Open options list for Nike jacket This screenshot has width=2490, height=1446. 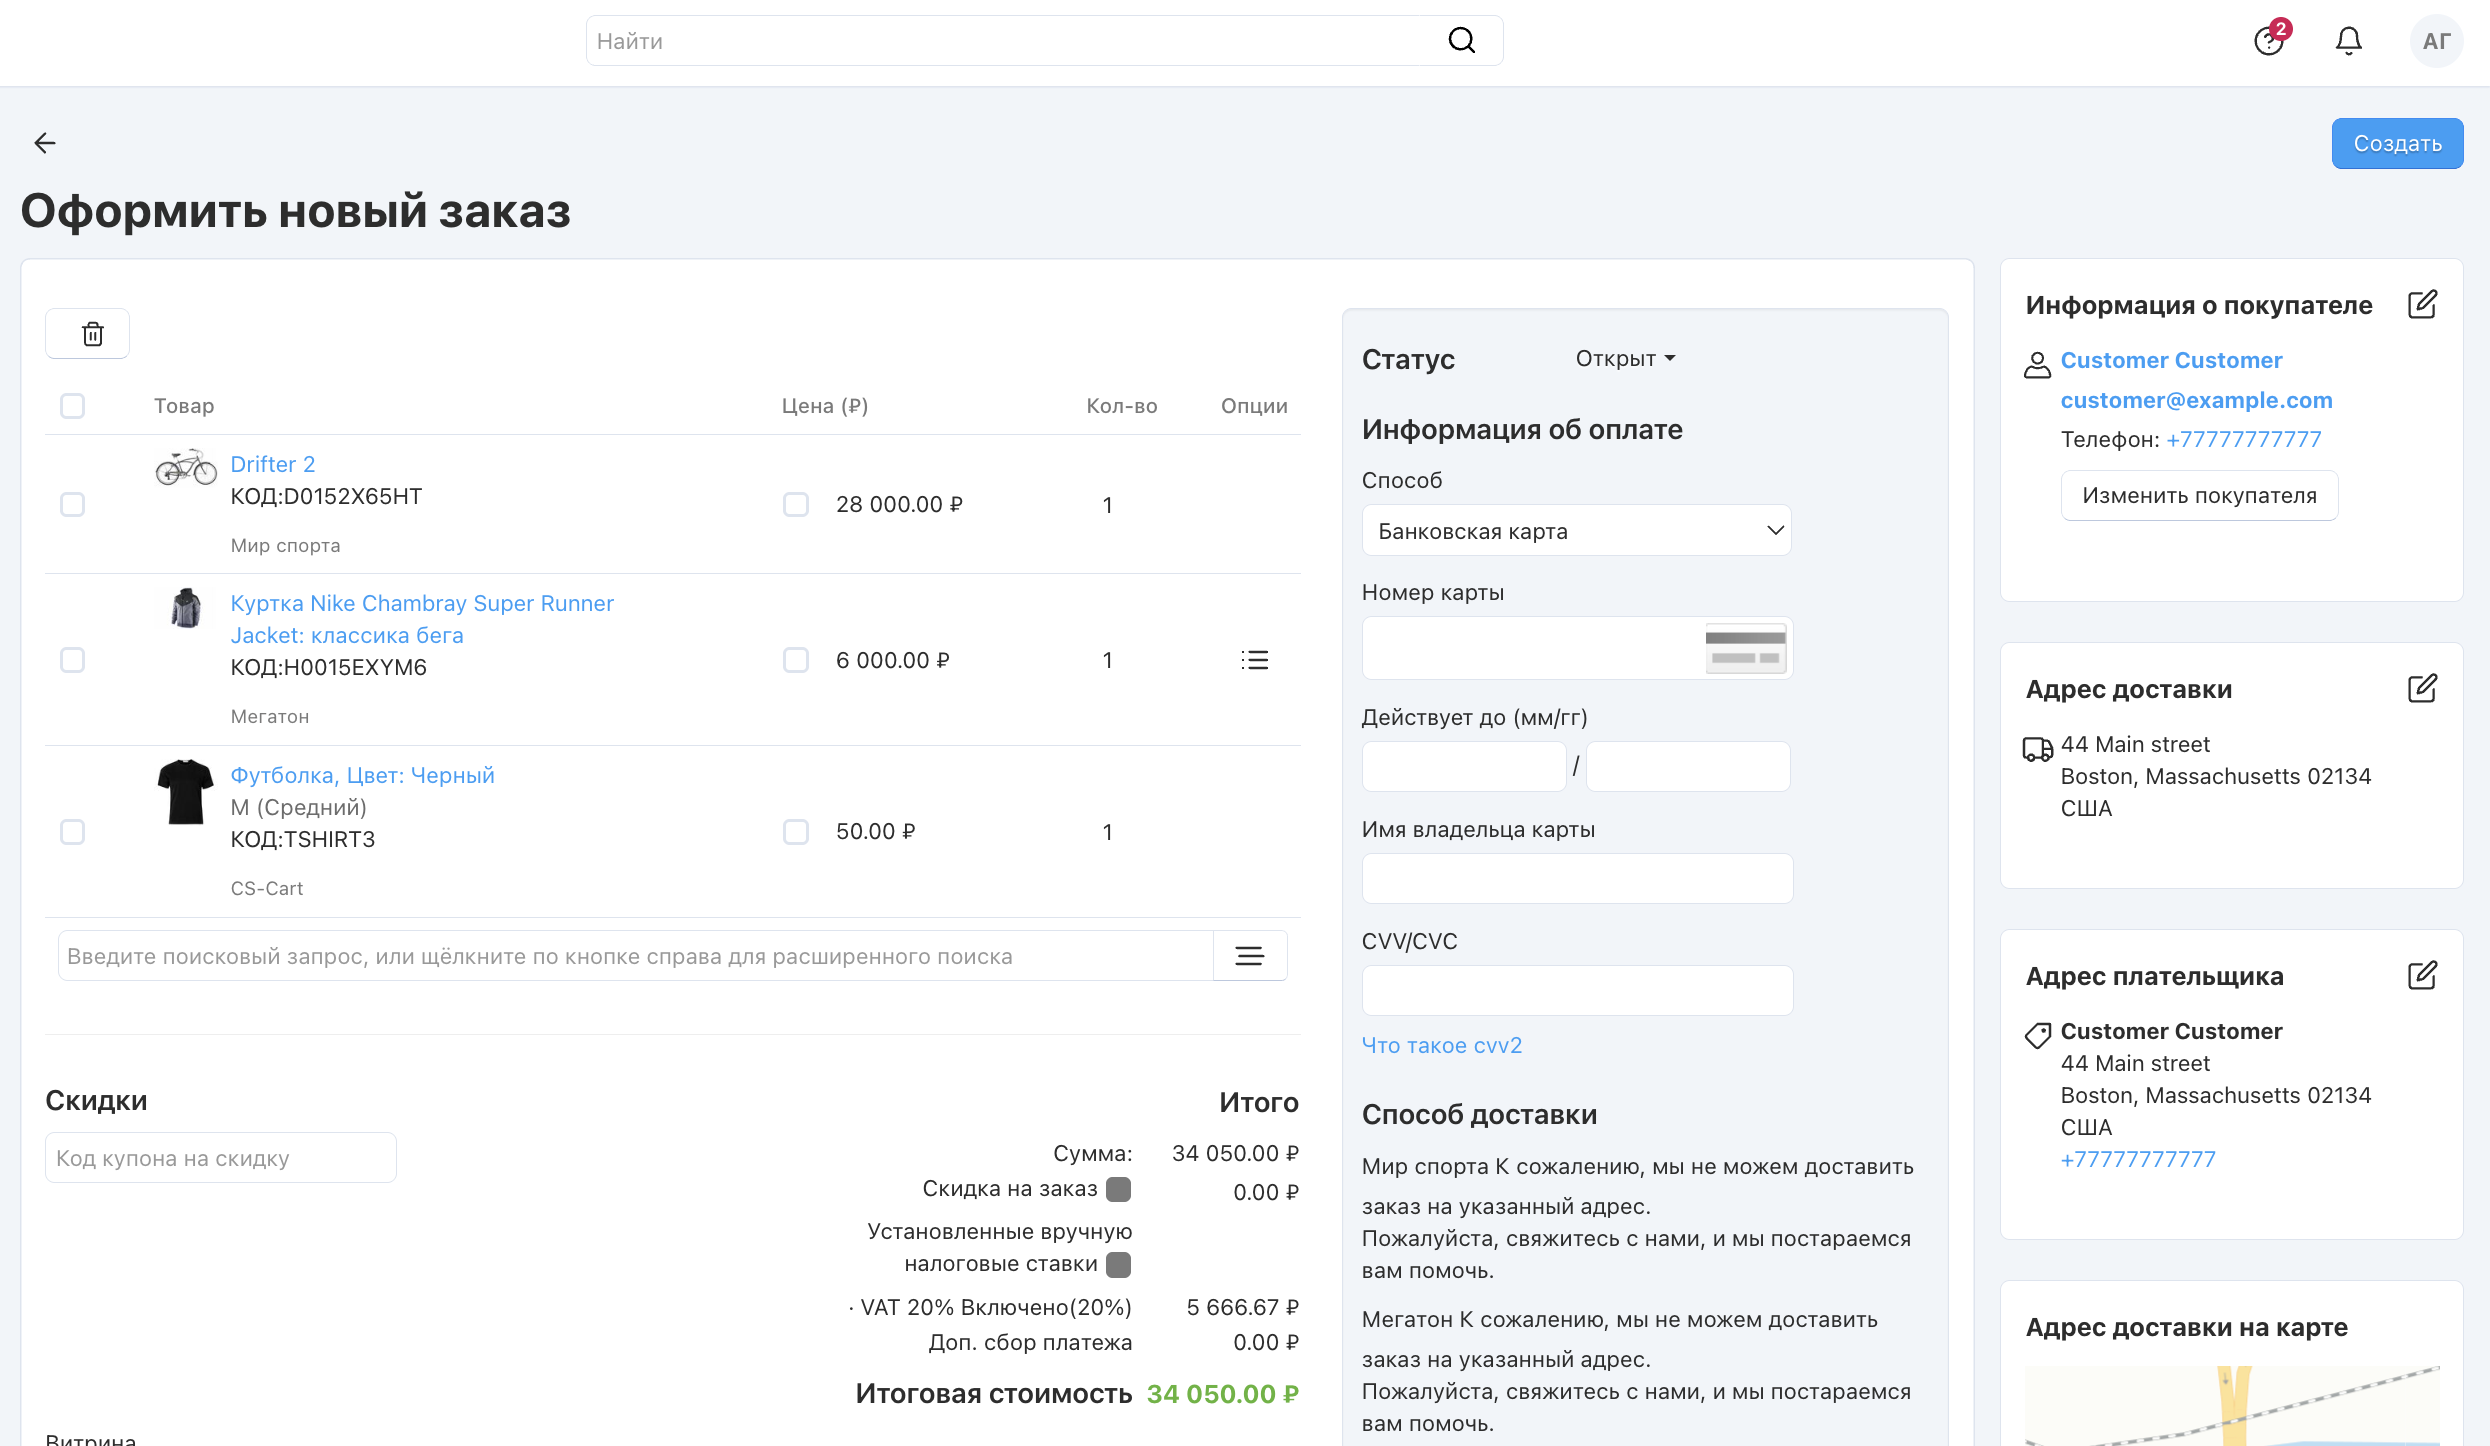coord(1254,660)
